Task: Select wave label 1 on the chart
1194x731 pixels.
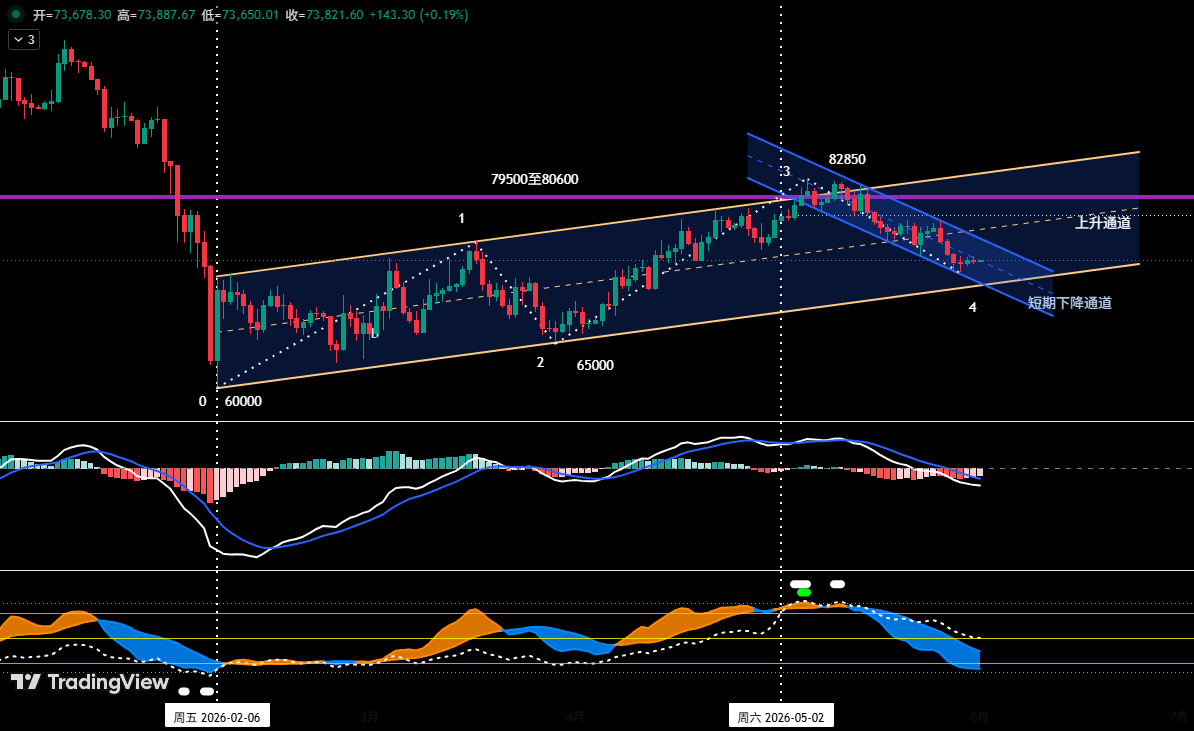Action: tap(461, 219)
